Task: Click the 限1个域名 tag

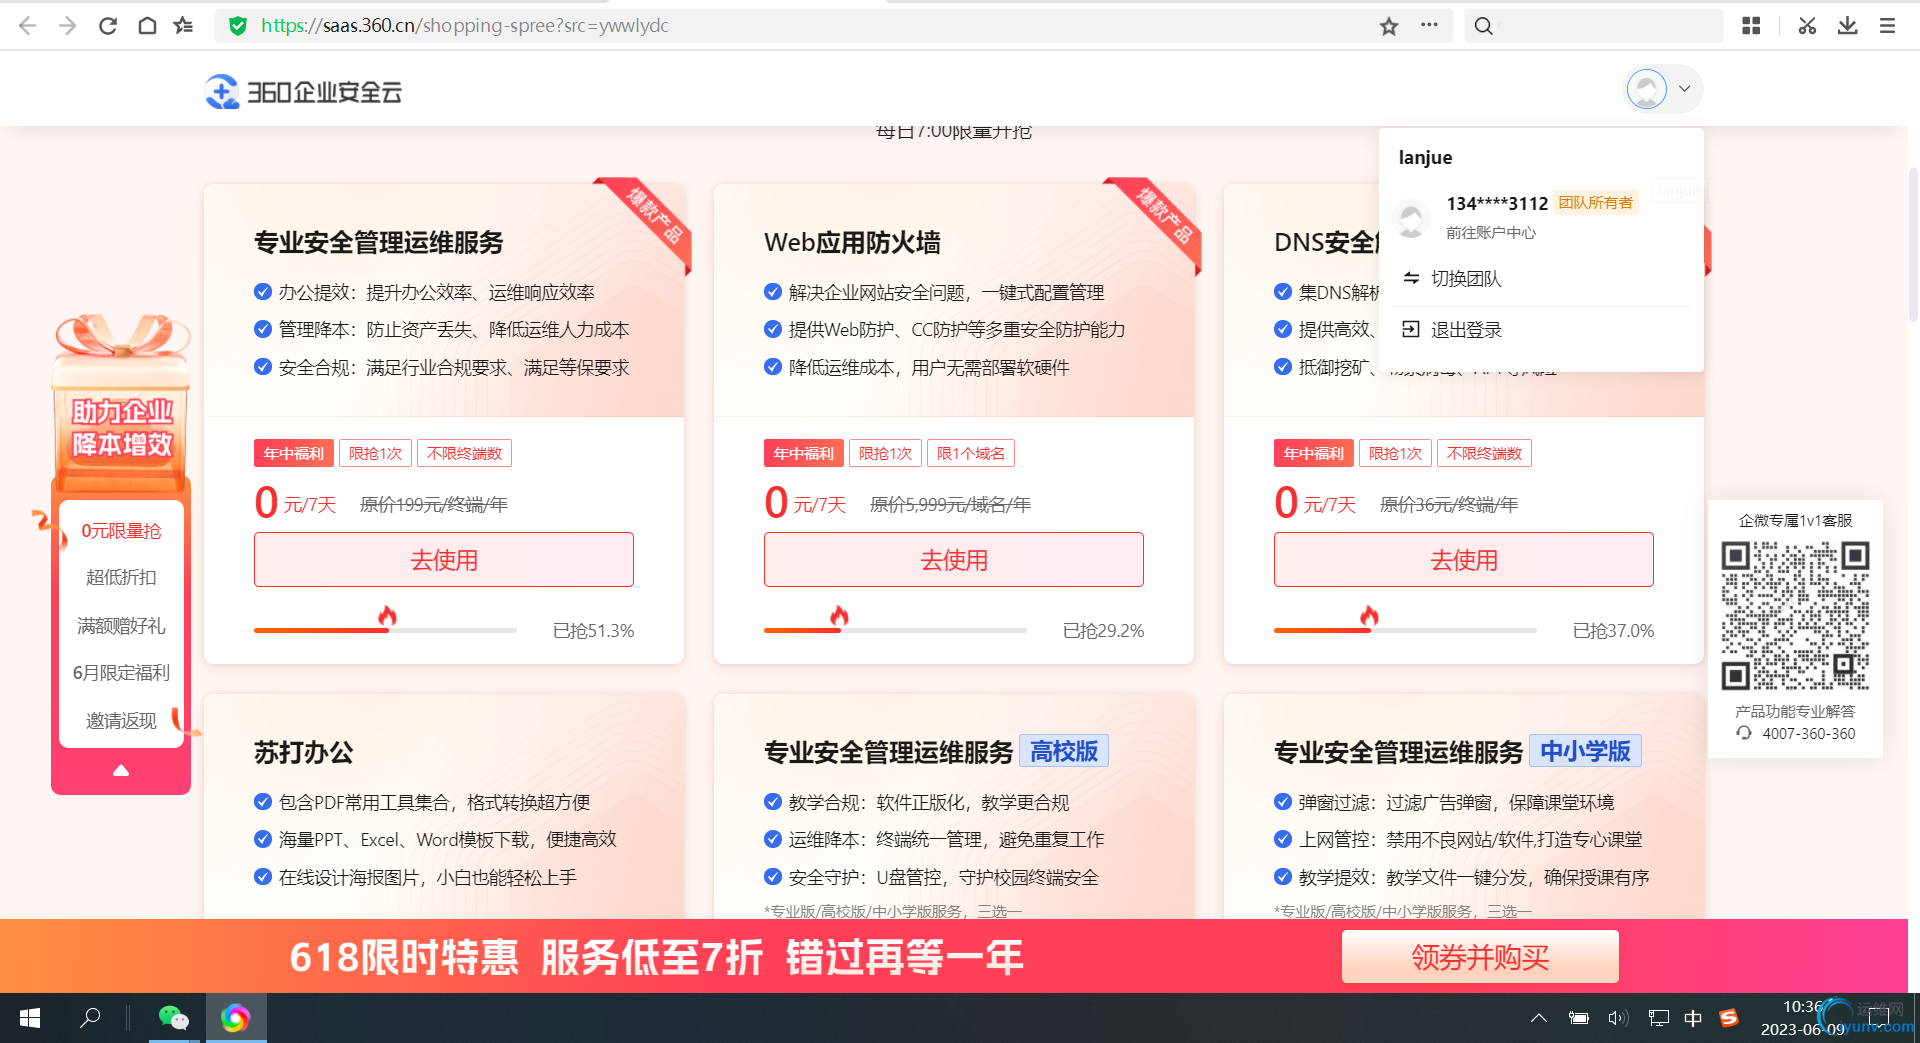Action: click(x=970, y=453)
